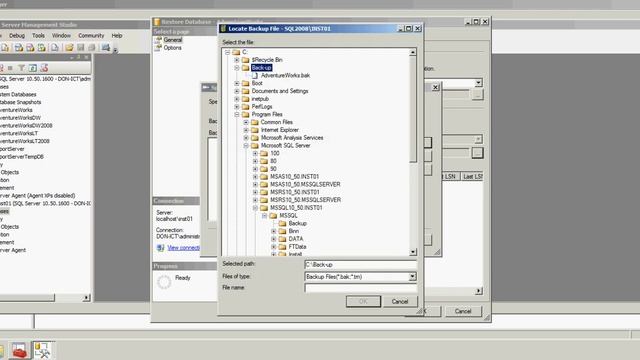The width and height of the screenshot is (640, 360).
Task: Collapse the Back-up folder node
Action: pyautogui.click(x=237, y=68)
